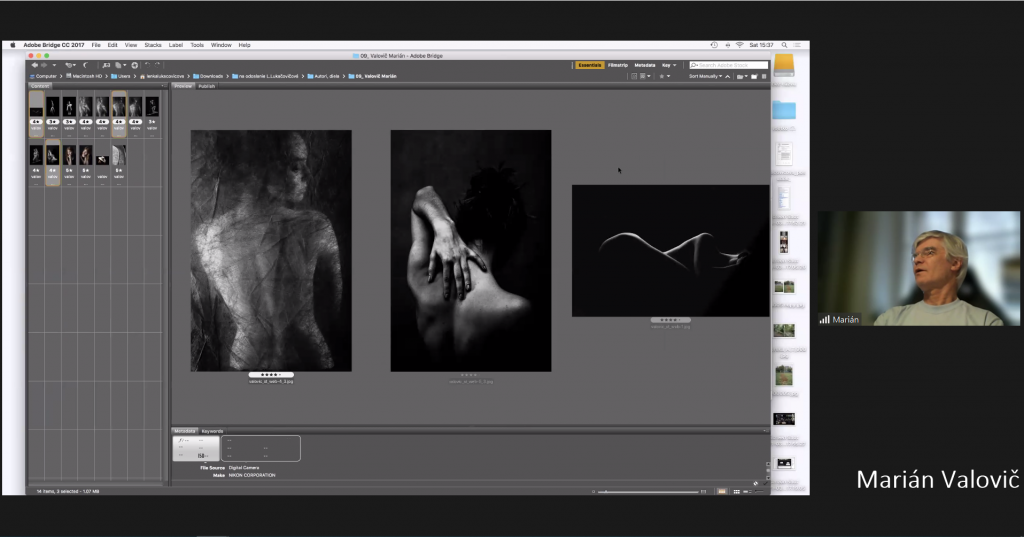Adjust the thumbnail size slider
The image size is (1024, 537).
click(648, 491)
